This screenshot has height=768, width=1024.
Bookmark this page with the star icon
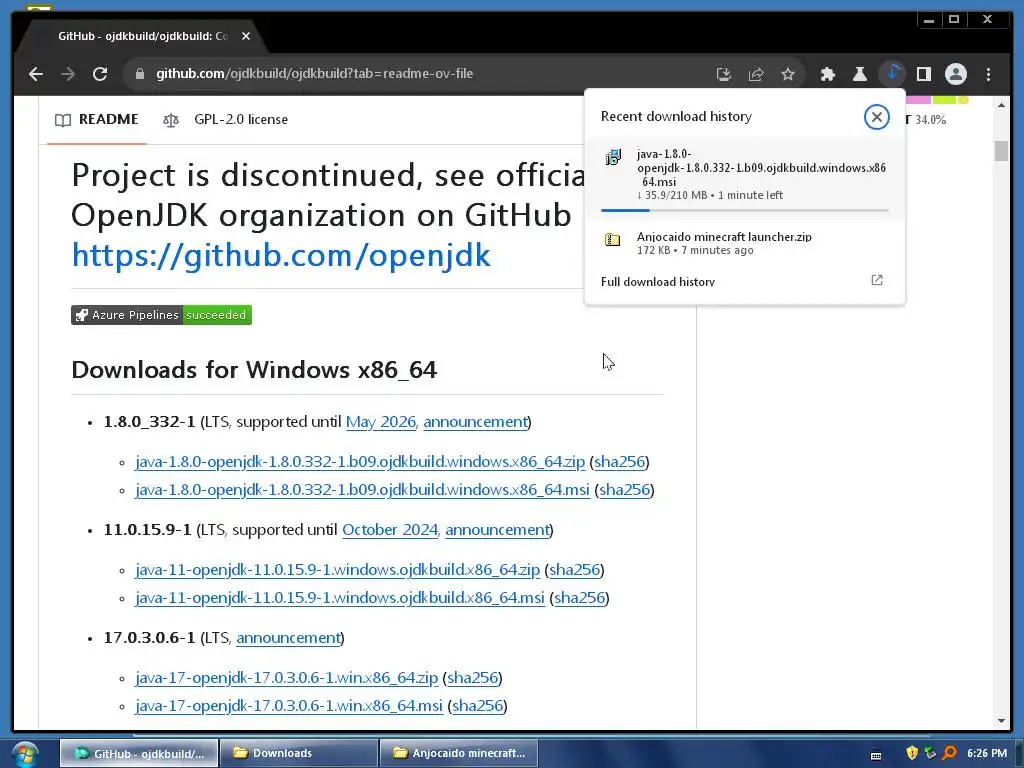coord(788,74)
